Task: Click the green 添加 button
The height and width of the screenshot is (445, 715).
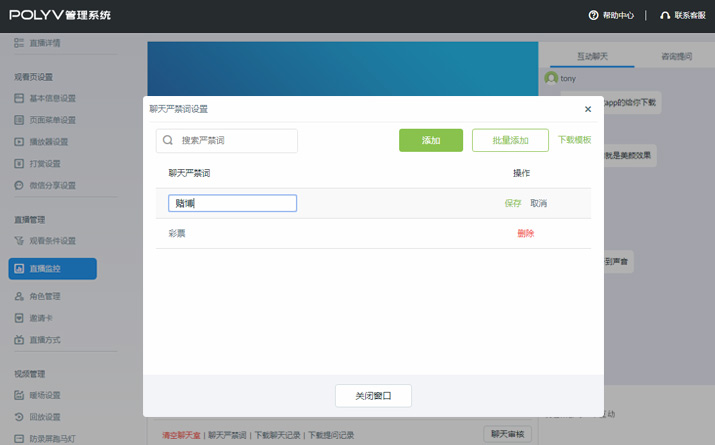Action: [x=431, y=141]
